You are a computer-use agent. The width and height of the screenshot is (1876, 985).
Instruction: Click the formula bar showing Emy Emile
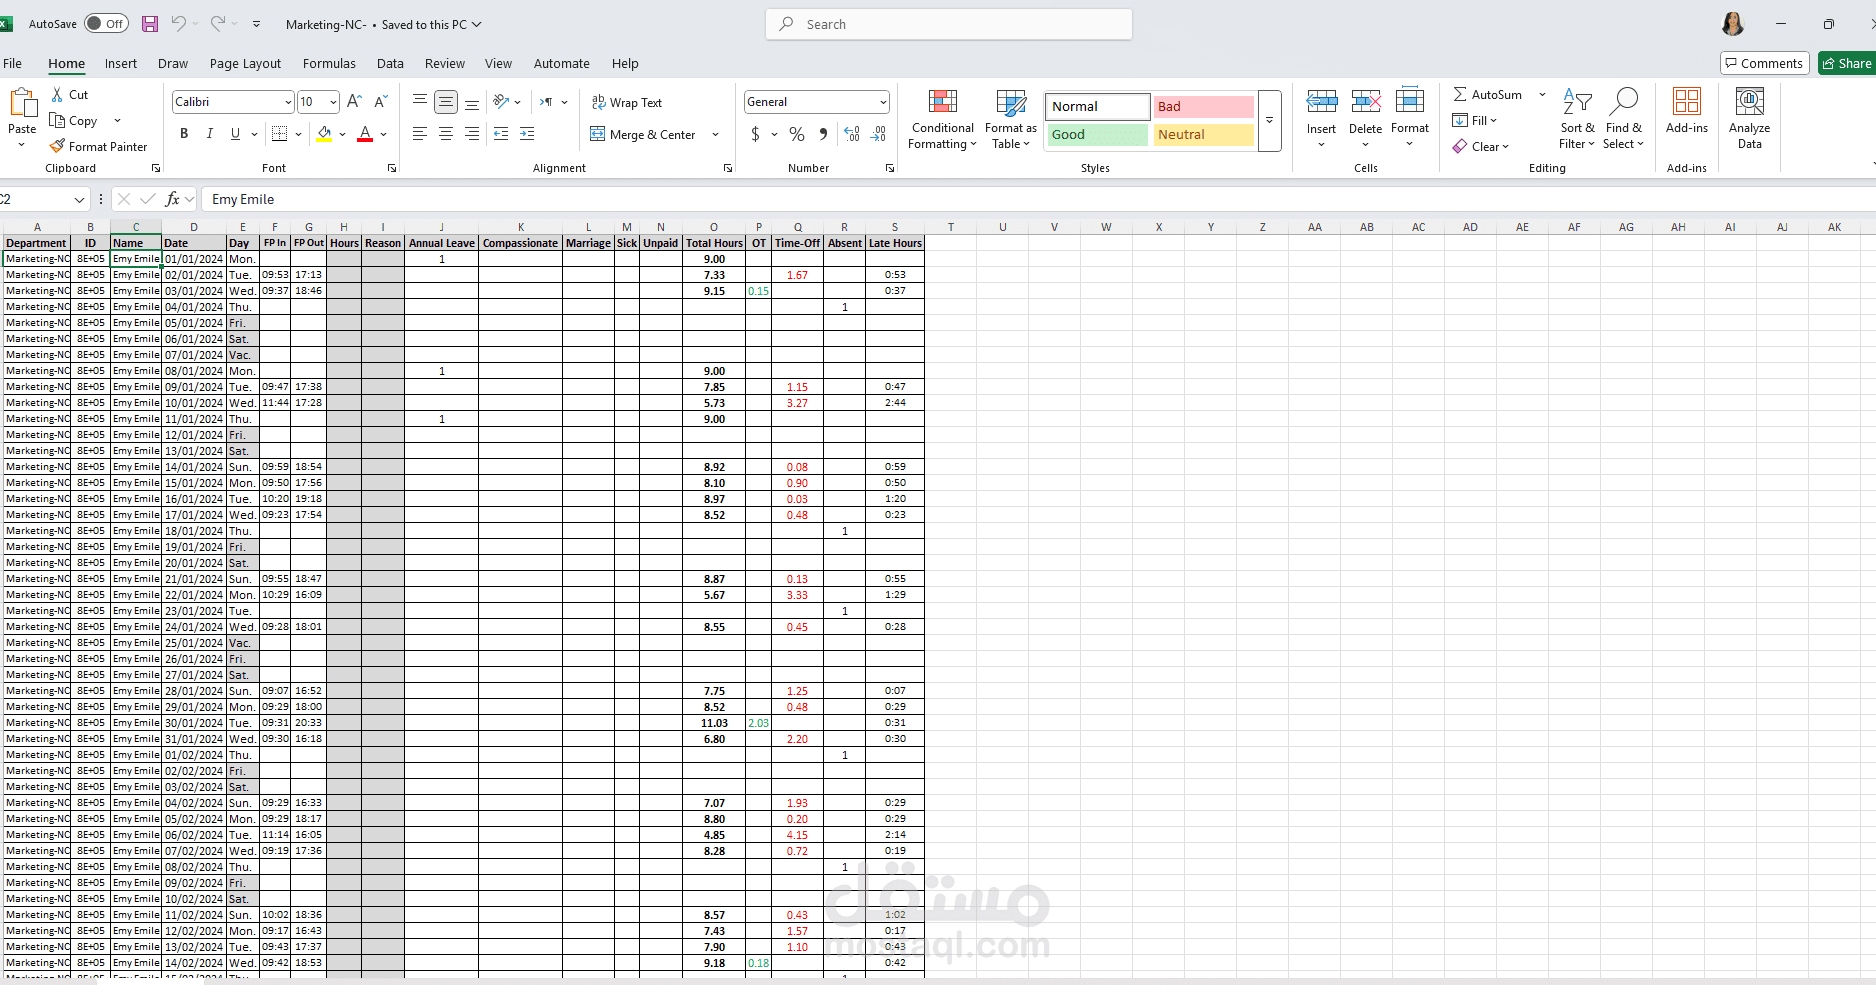click(1038, 199)
